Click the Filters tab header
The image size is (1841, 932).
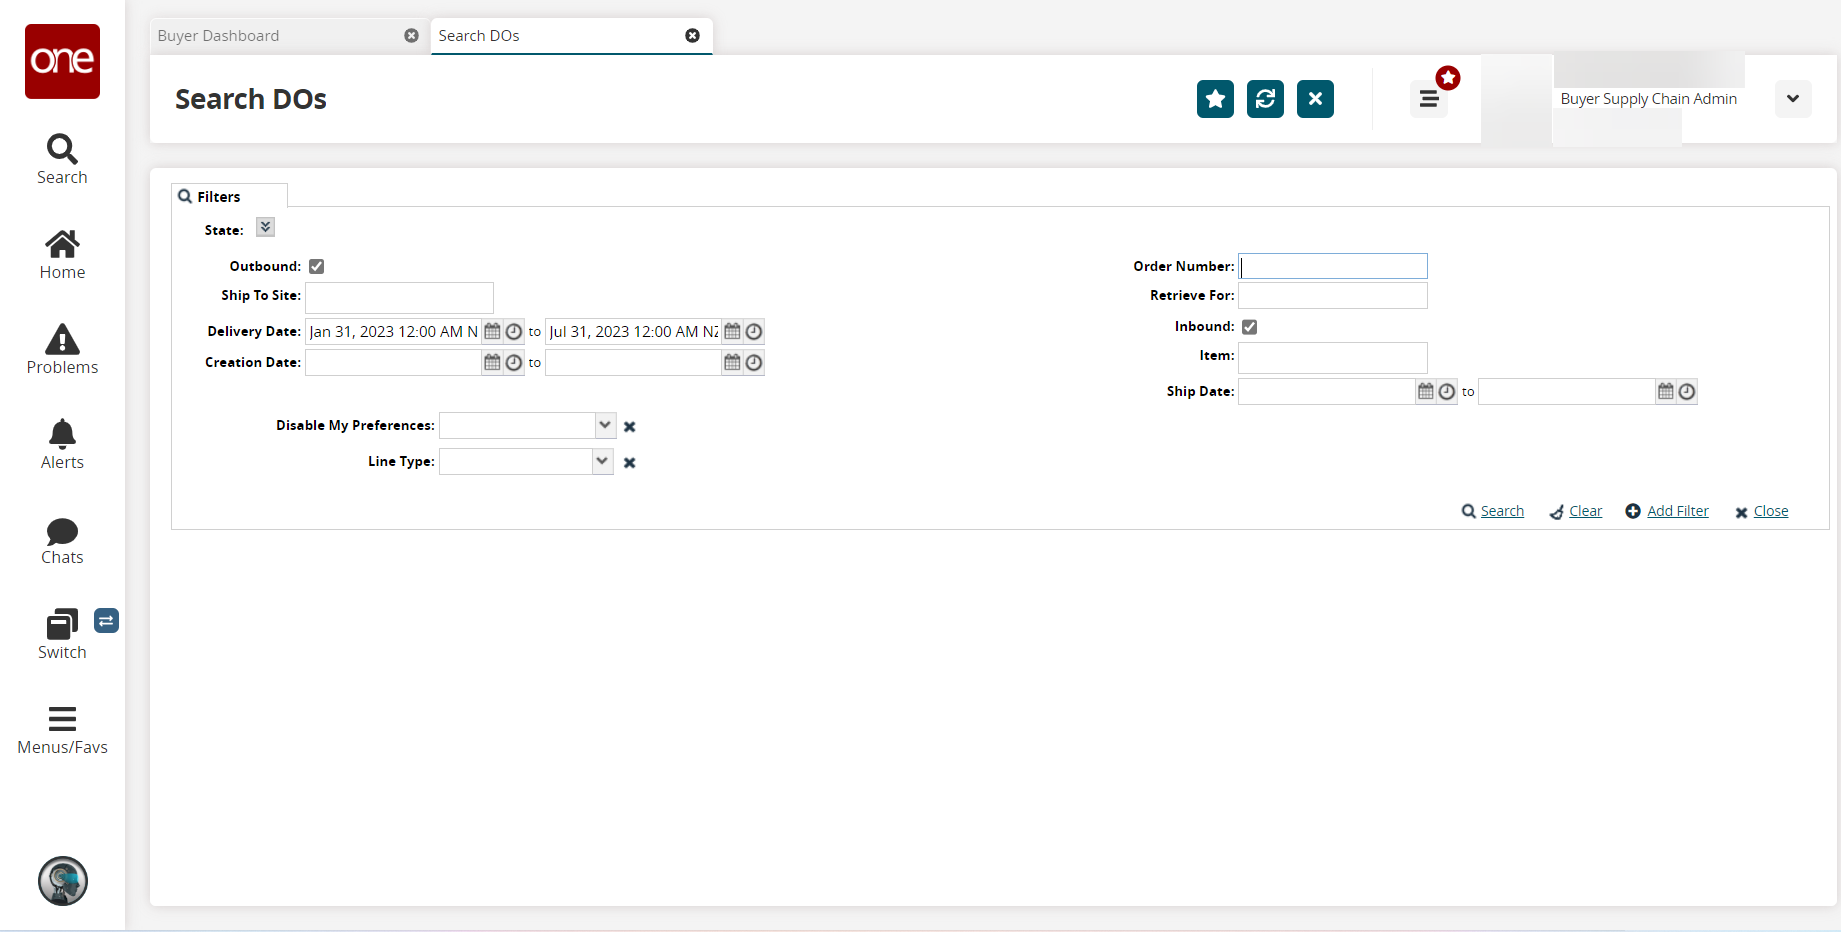[230, 196]
